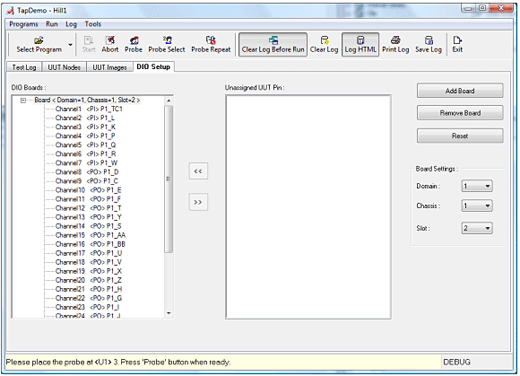Click the Select Program toolbar icon
The width and height of the screenshot is (520, 376).
tap(39, 45)
